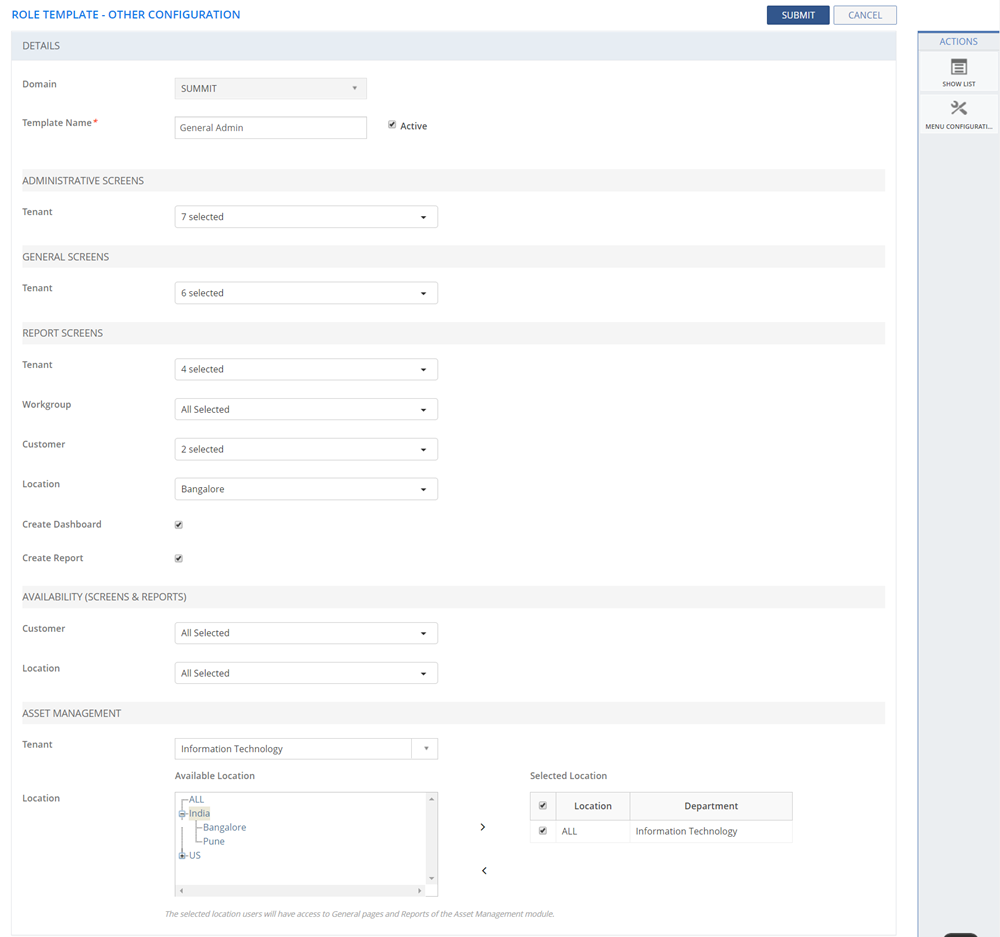This screenshot has width=1000, height=937.
Task: Expand the US tree node
Action: coord(182,856)
